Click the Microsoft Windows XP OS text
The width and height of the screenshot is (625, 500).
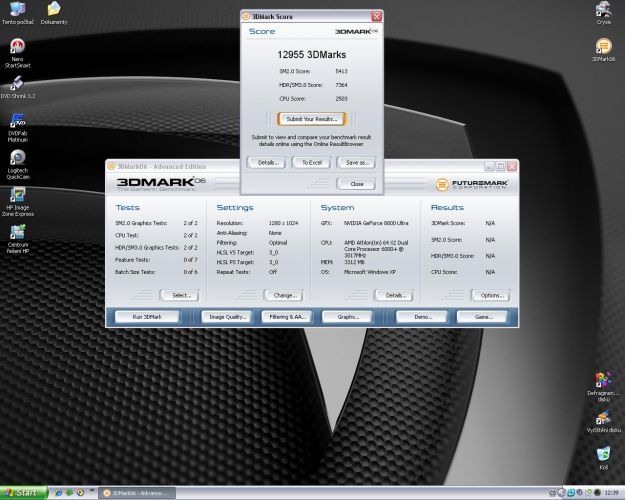click(369, 272)
